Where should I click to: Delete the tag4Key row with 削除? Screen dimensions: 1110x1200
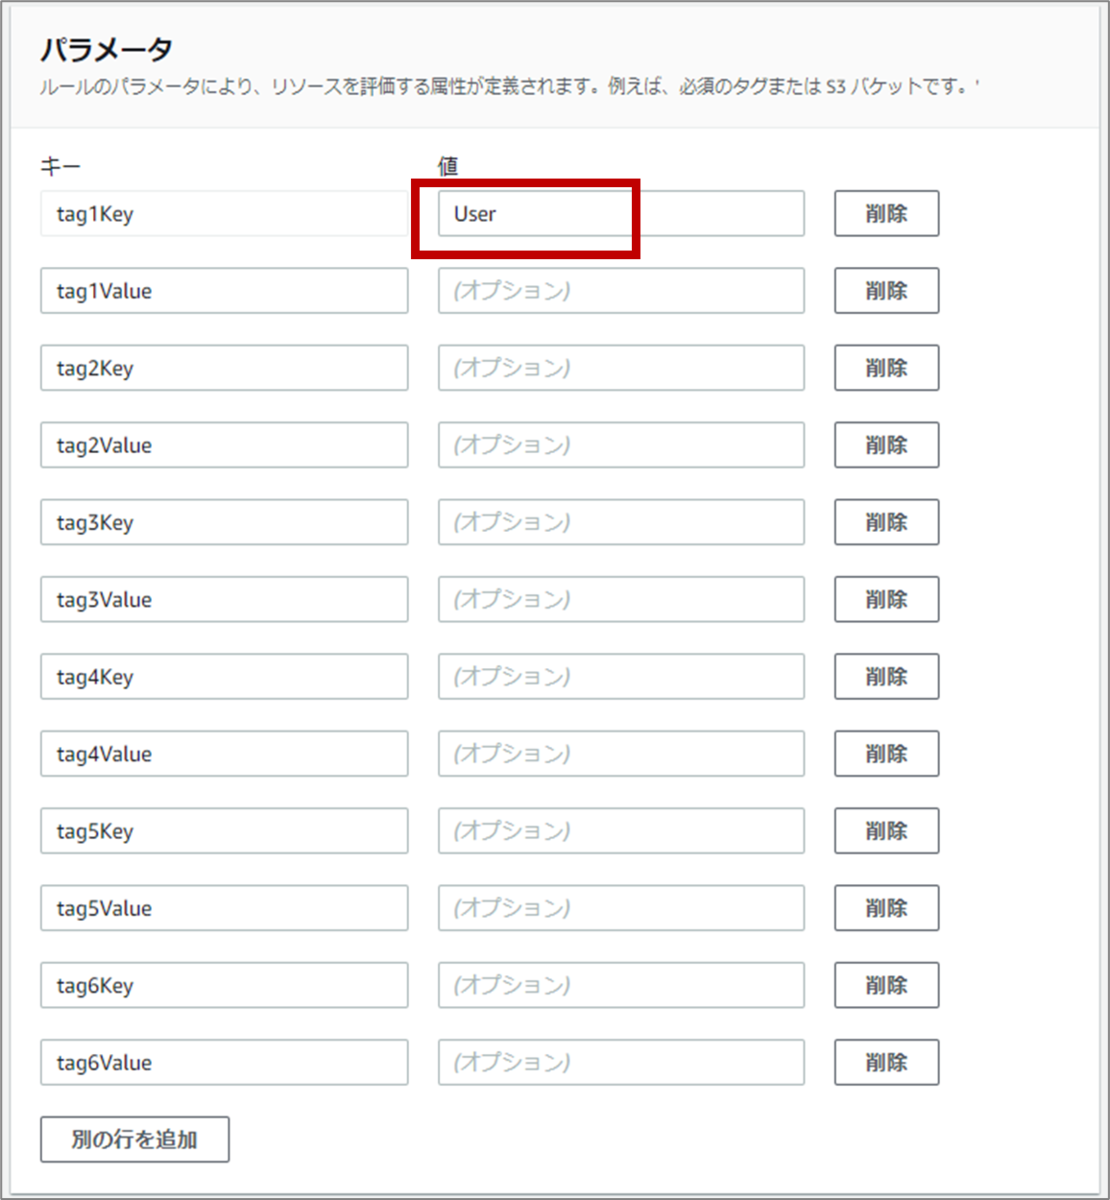click(887, 677)
